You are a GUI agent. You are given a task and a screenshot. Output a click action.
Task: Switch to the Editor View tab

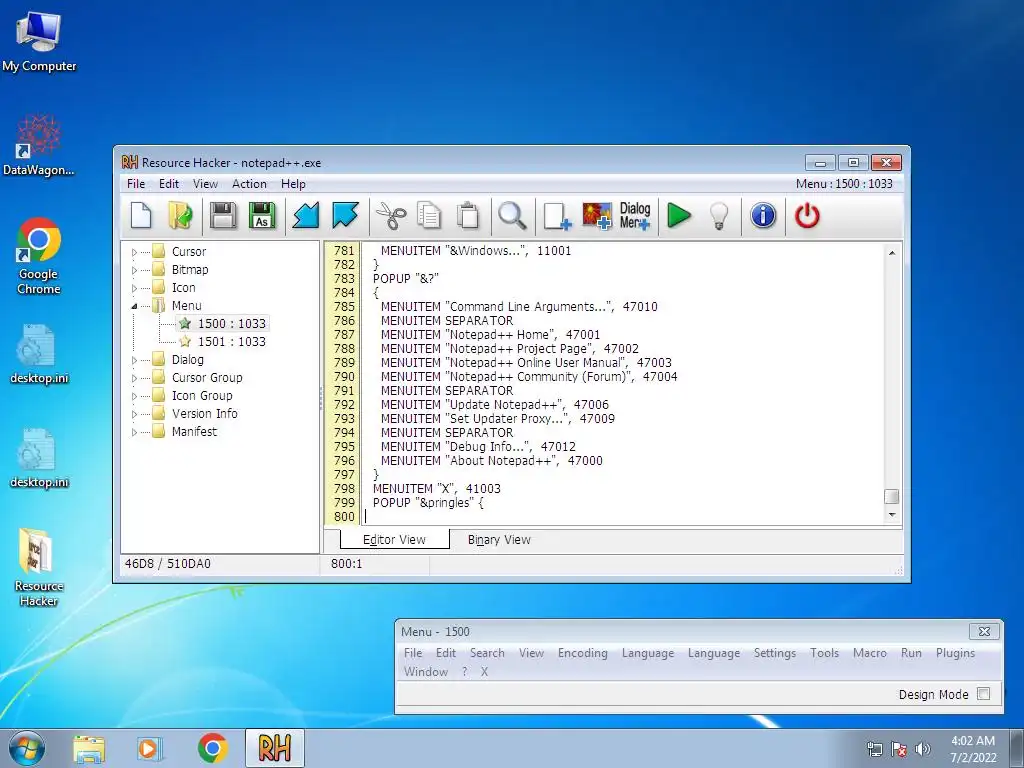(394, 539)
